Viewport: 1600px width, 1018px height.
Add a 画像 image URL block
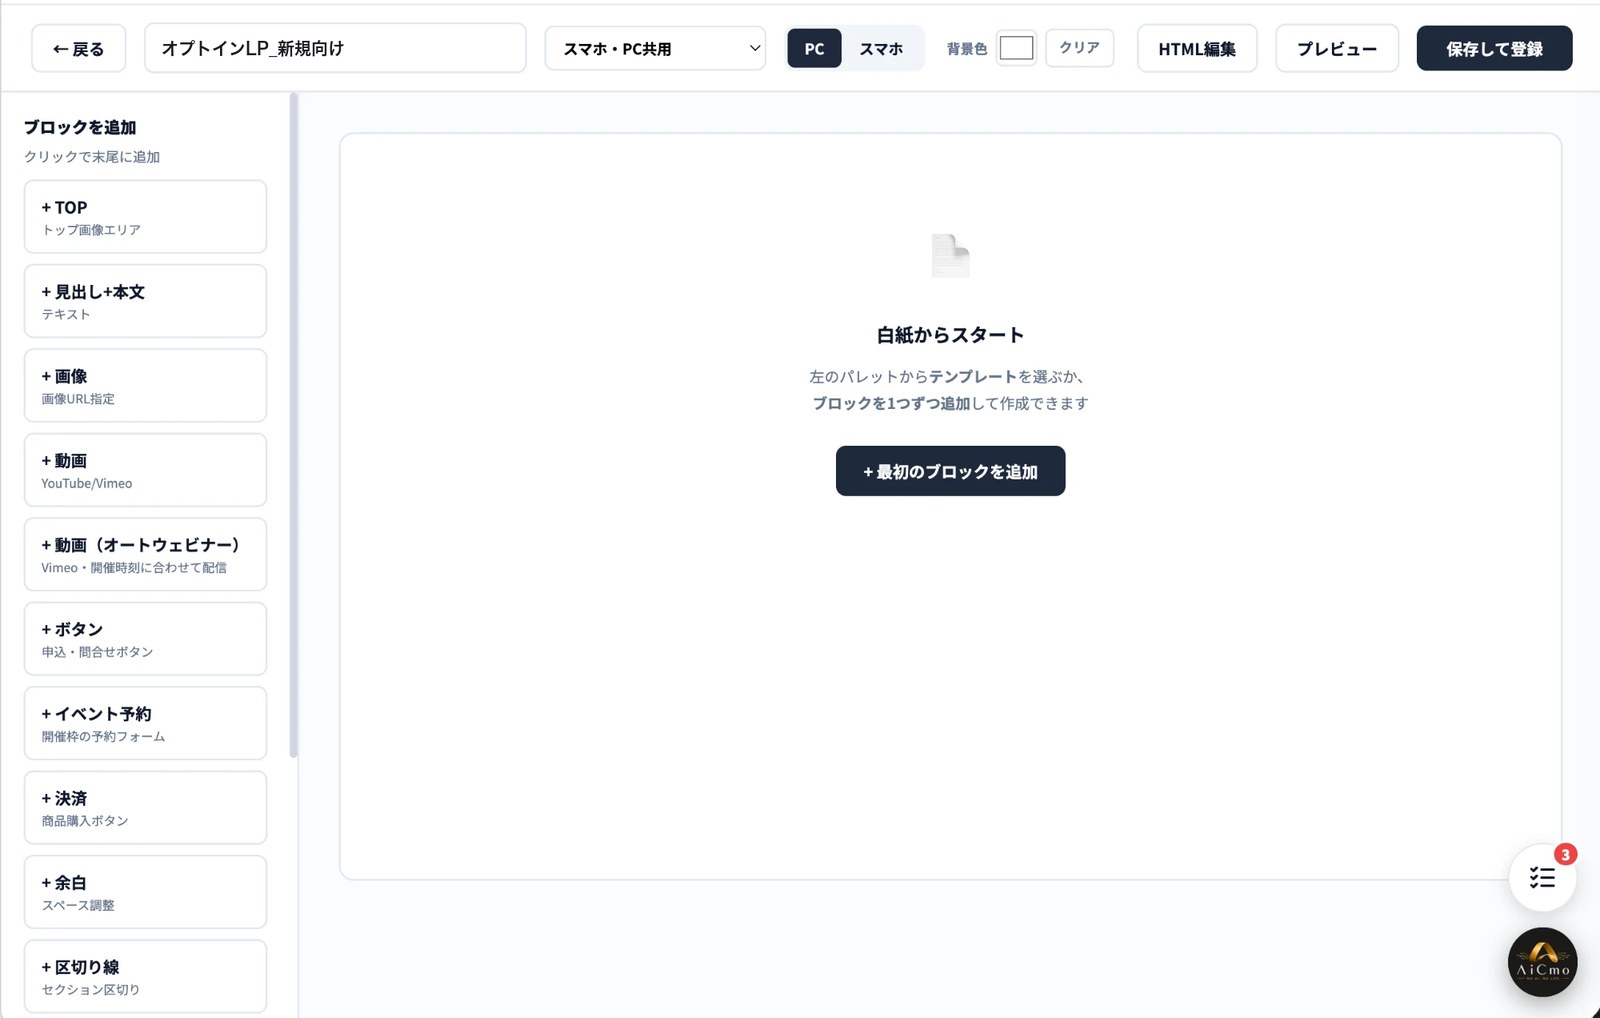[145, 386]
